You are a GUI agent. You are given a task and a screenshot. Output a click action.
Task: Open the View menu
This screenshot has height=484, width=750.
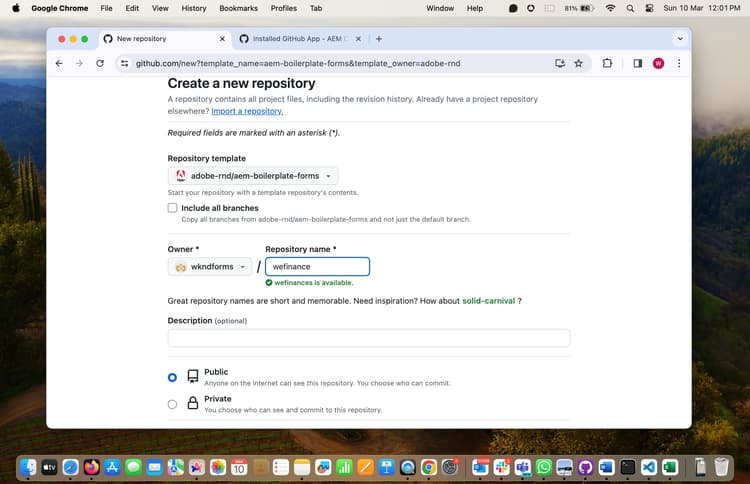160,8
